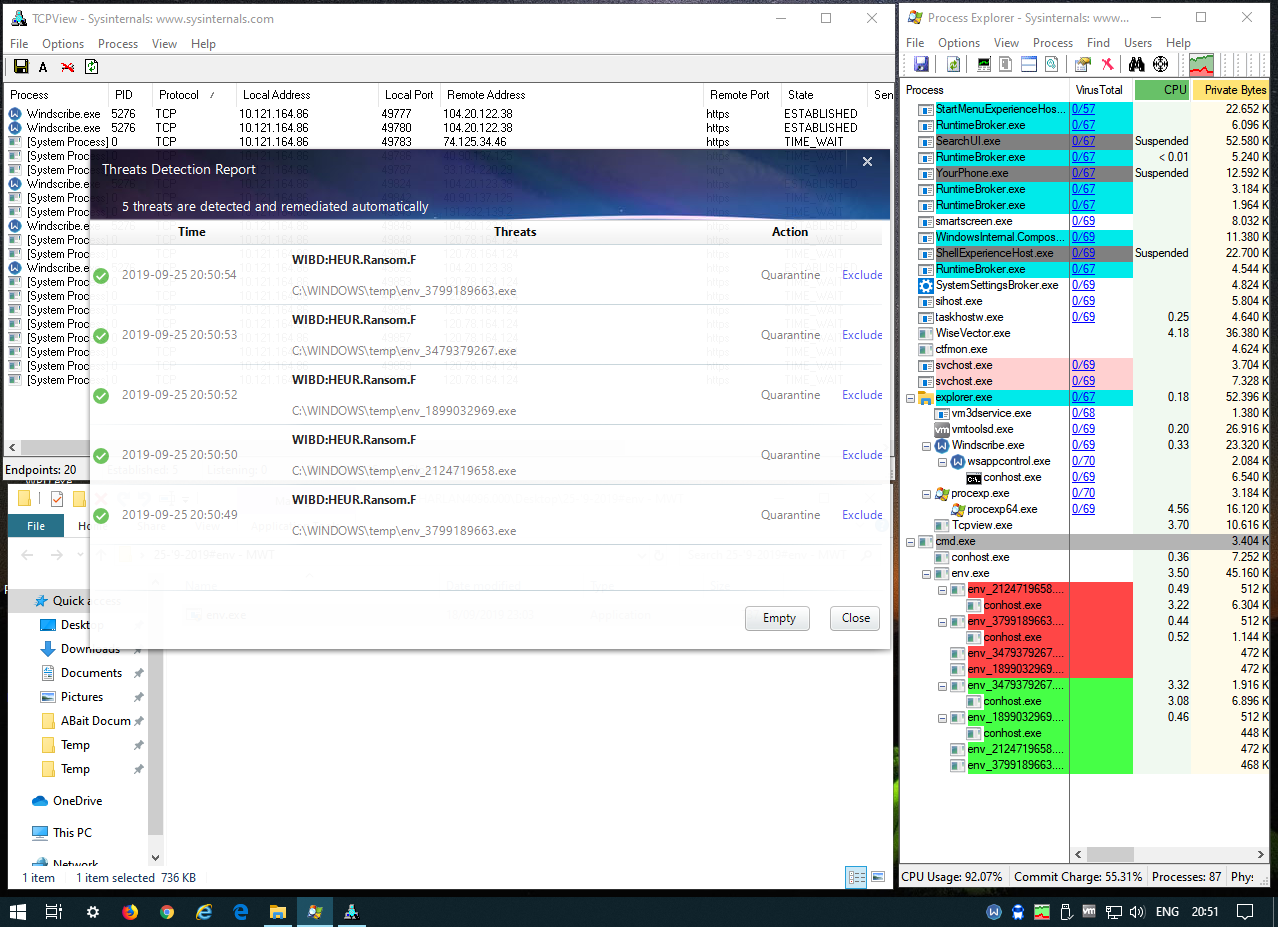The height and width of the screenshot is (927, 1278).
Task: Click Close button in Threats Detection Report
Action: (x=856, y=618)
